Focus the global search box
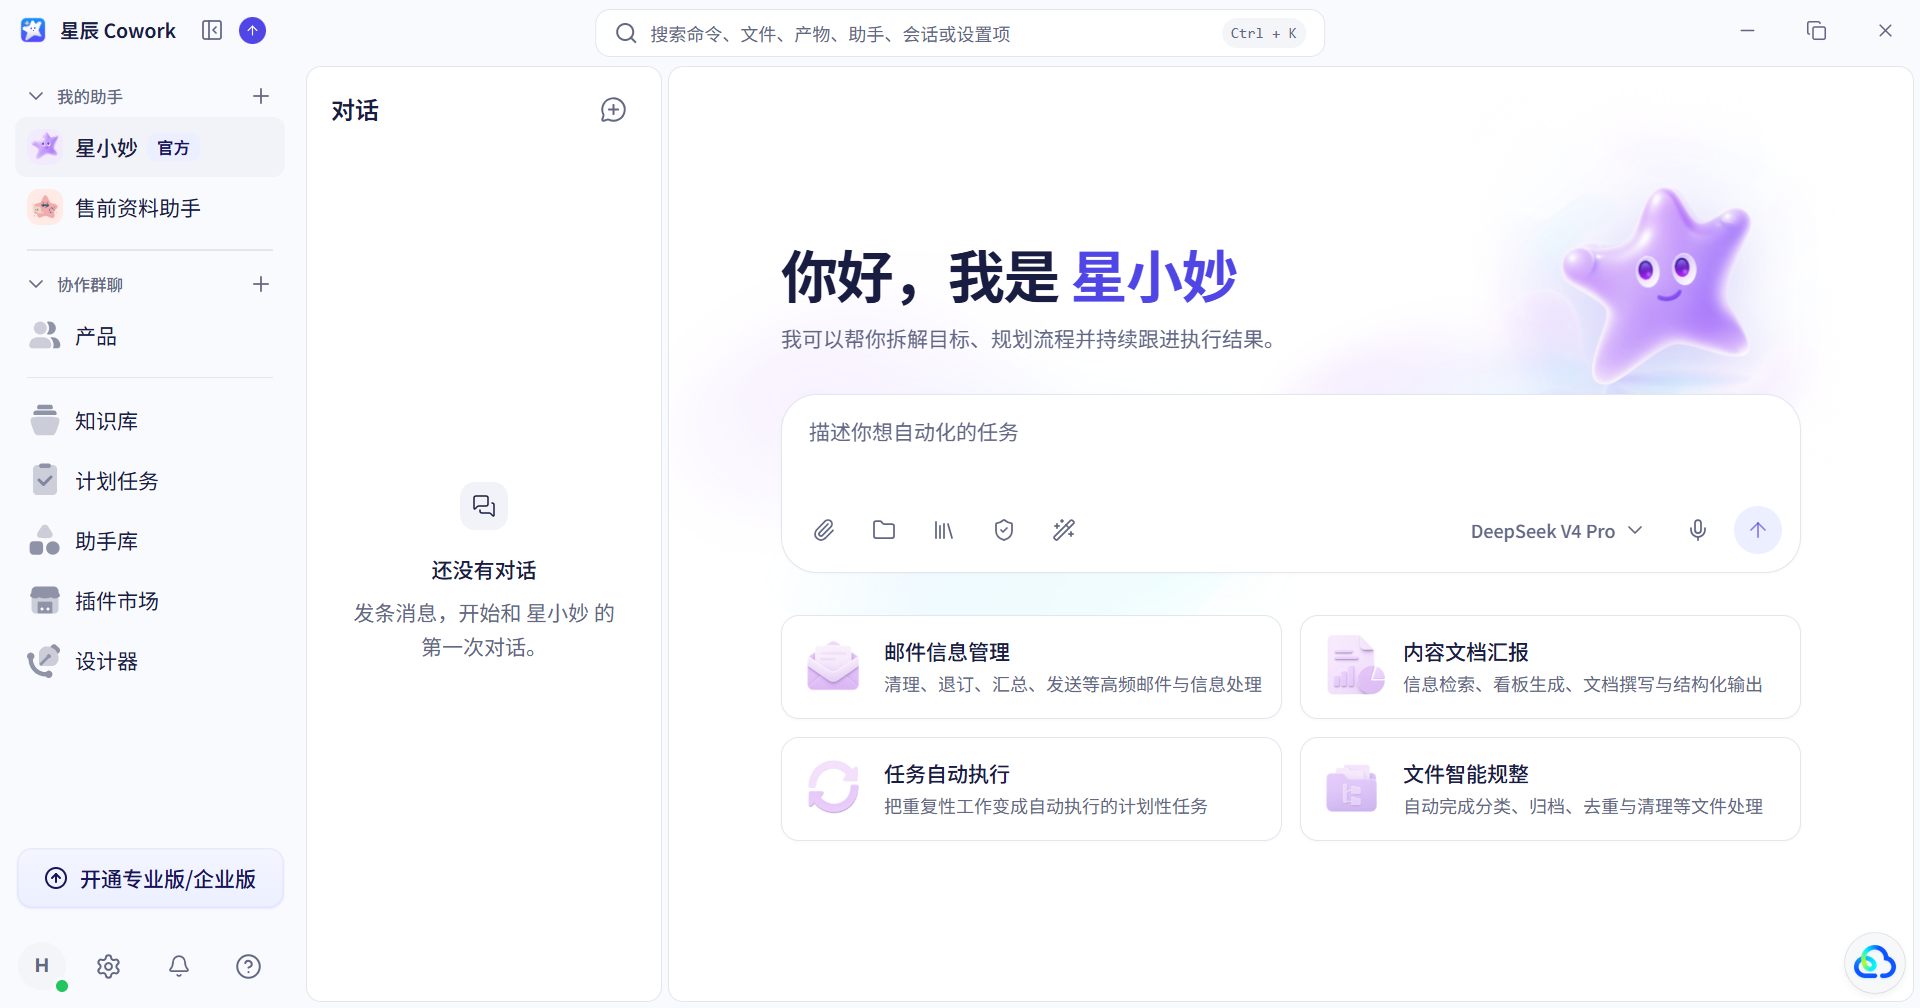1920x1008 pixels. point(960,33)
